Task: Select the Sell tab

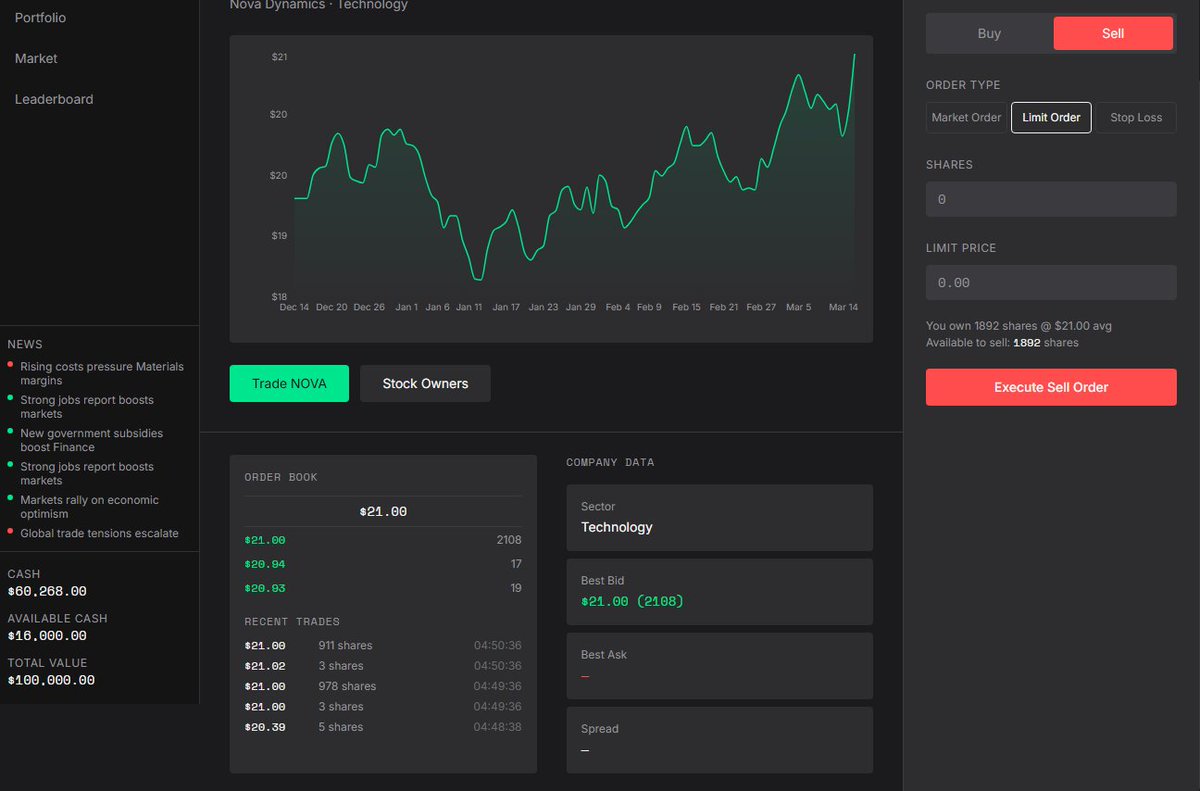Action: coord(1113,33)
